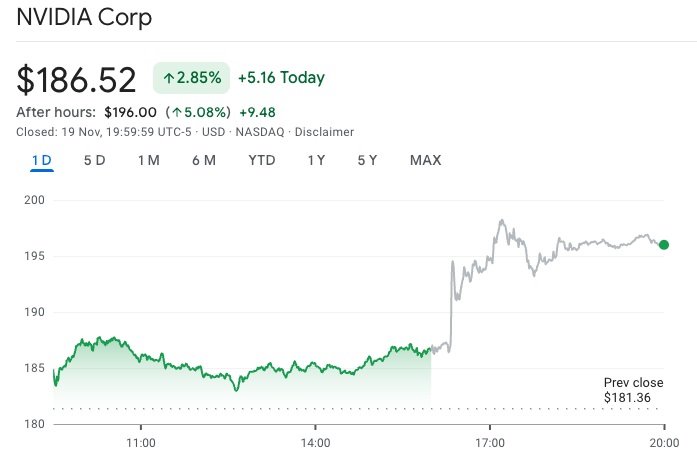
Task: Select the YTD range tab
Action: click(262, 160)
